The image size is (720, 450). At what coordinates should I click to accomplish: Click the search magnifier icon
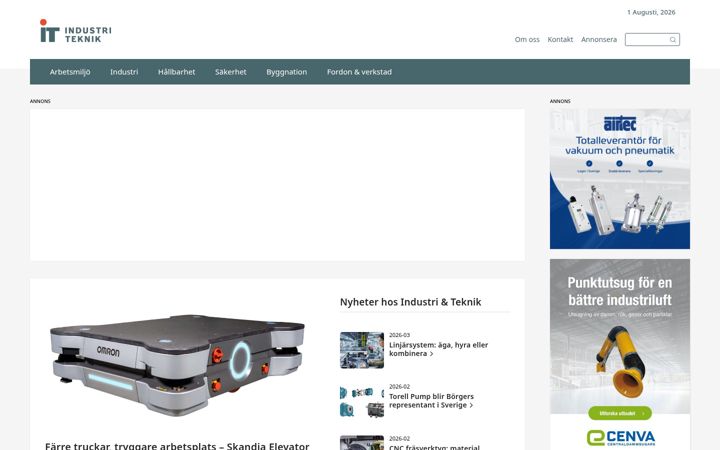[673, 40]
